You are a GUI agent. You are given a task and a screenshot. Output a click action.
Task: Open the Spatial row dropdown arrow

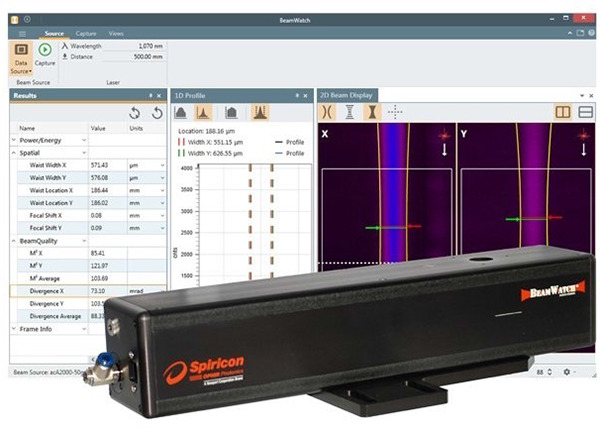[x=84, y=153]
